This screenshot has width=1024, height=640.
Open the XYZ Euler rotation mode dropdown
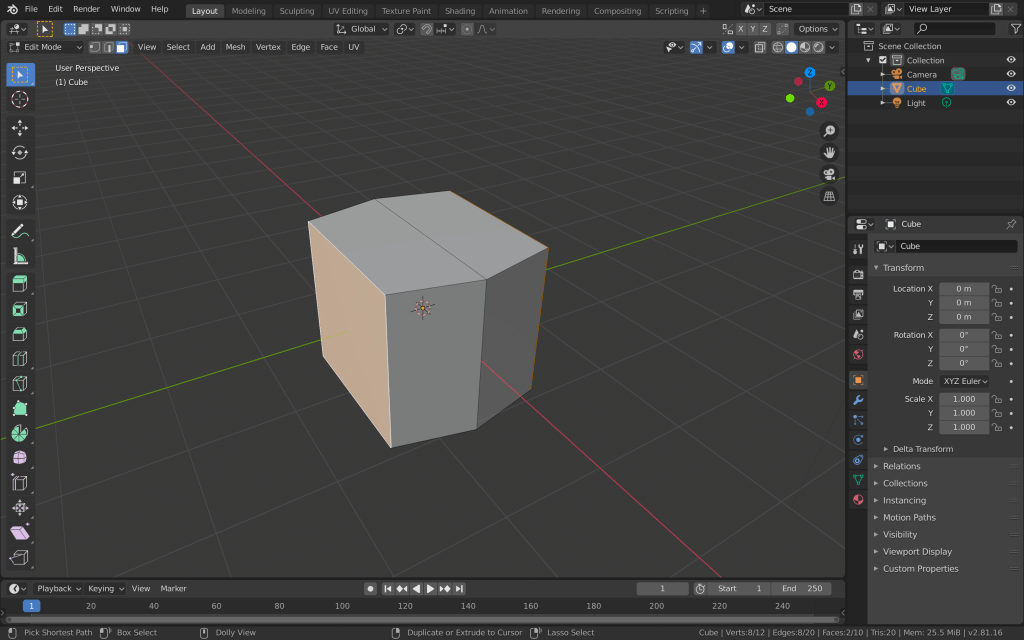[964, 381]
